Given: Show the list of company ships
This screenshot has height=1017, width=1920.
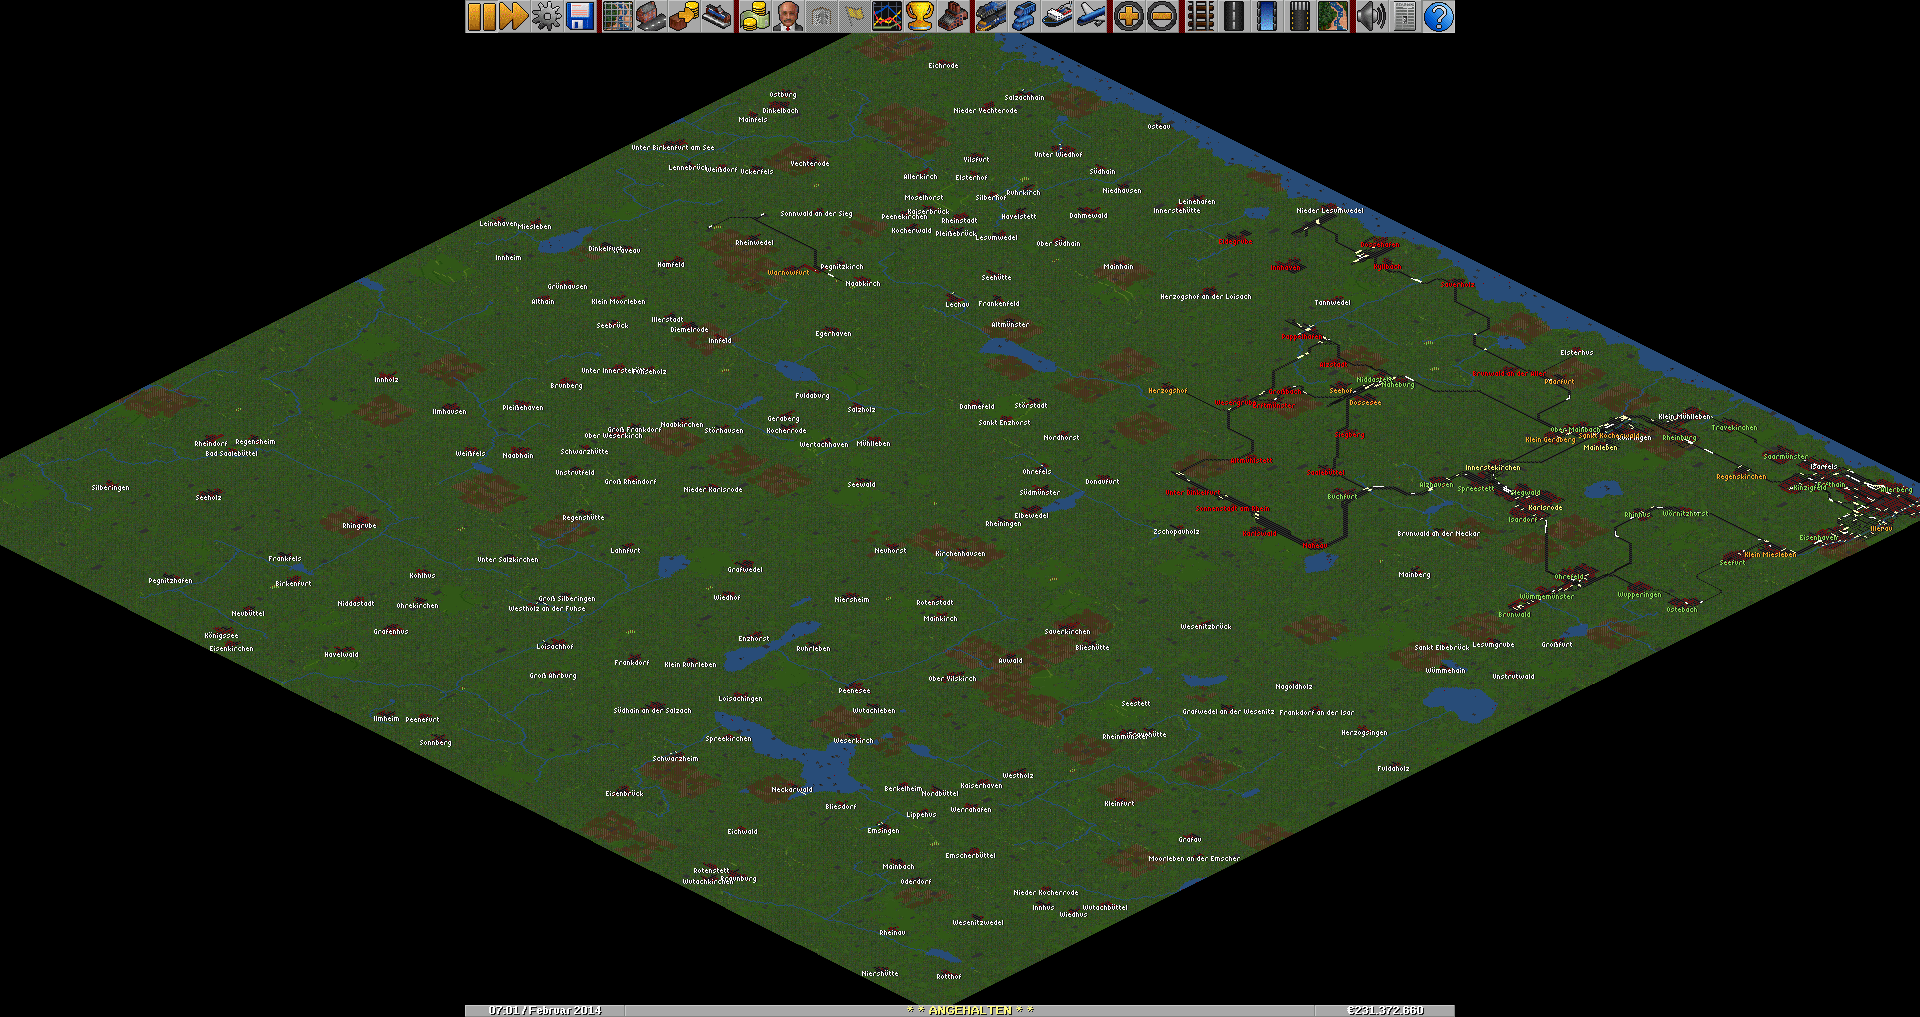Looking at the screenshot, I should pyautogui.click(x=1057, y=16).
